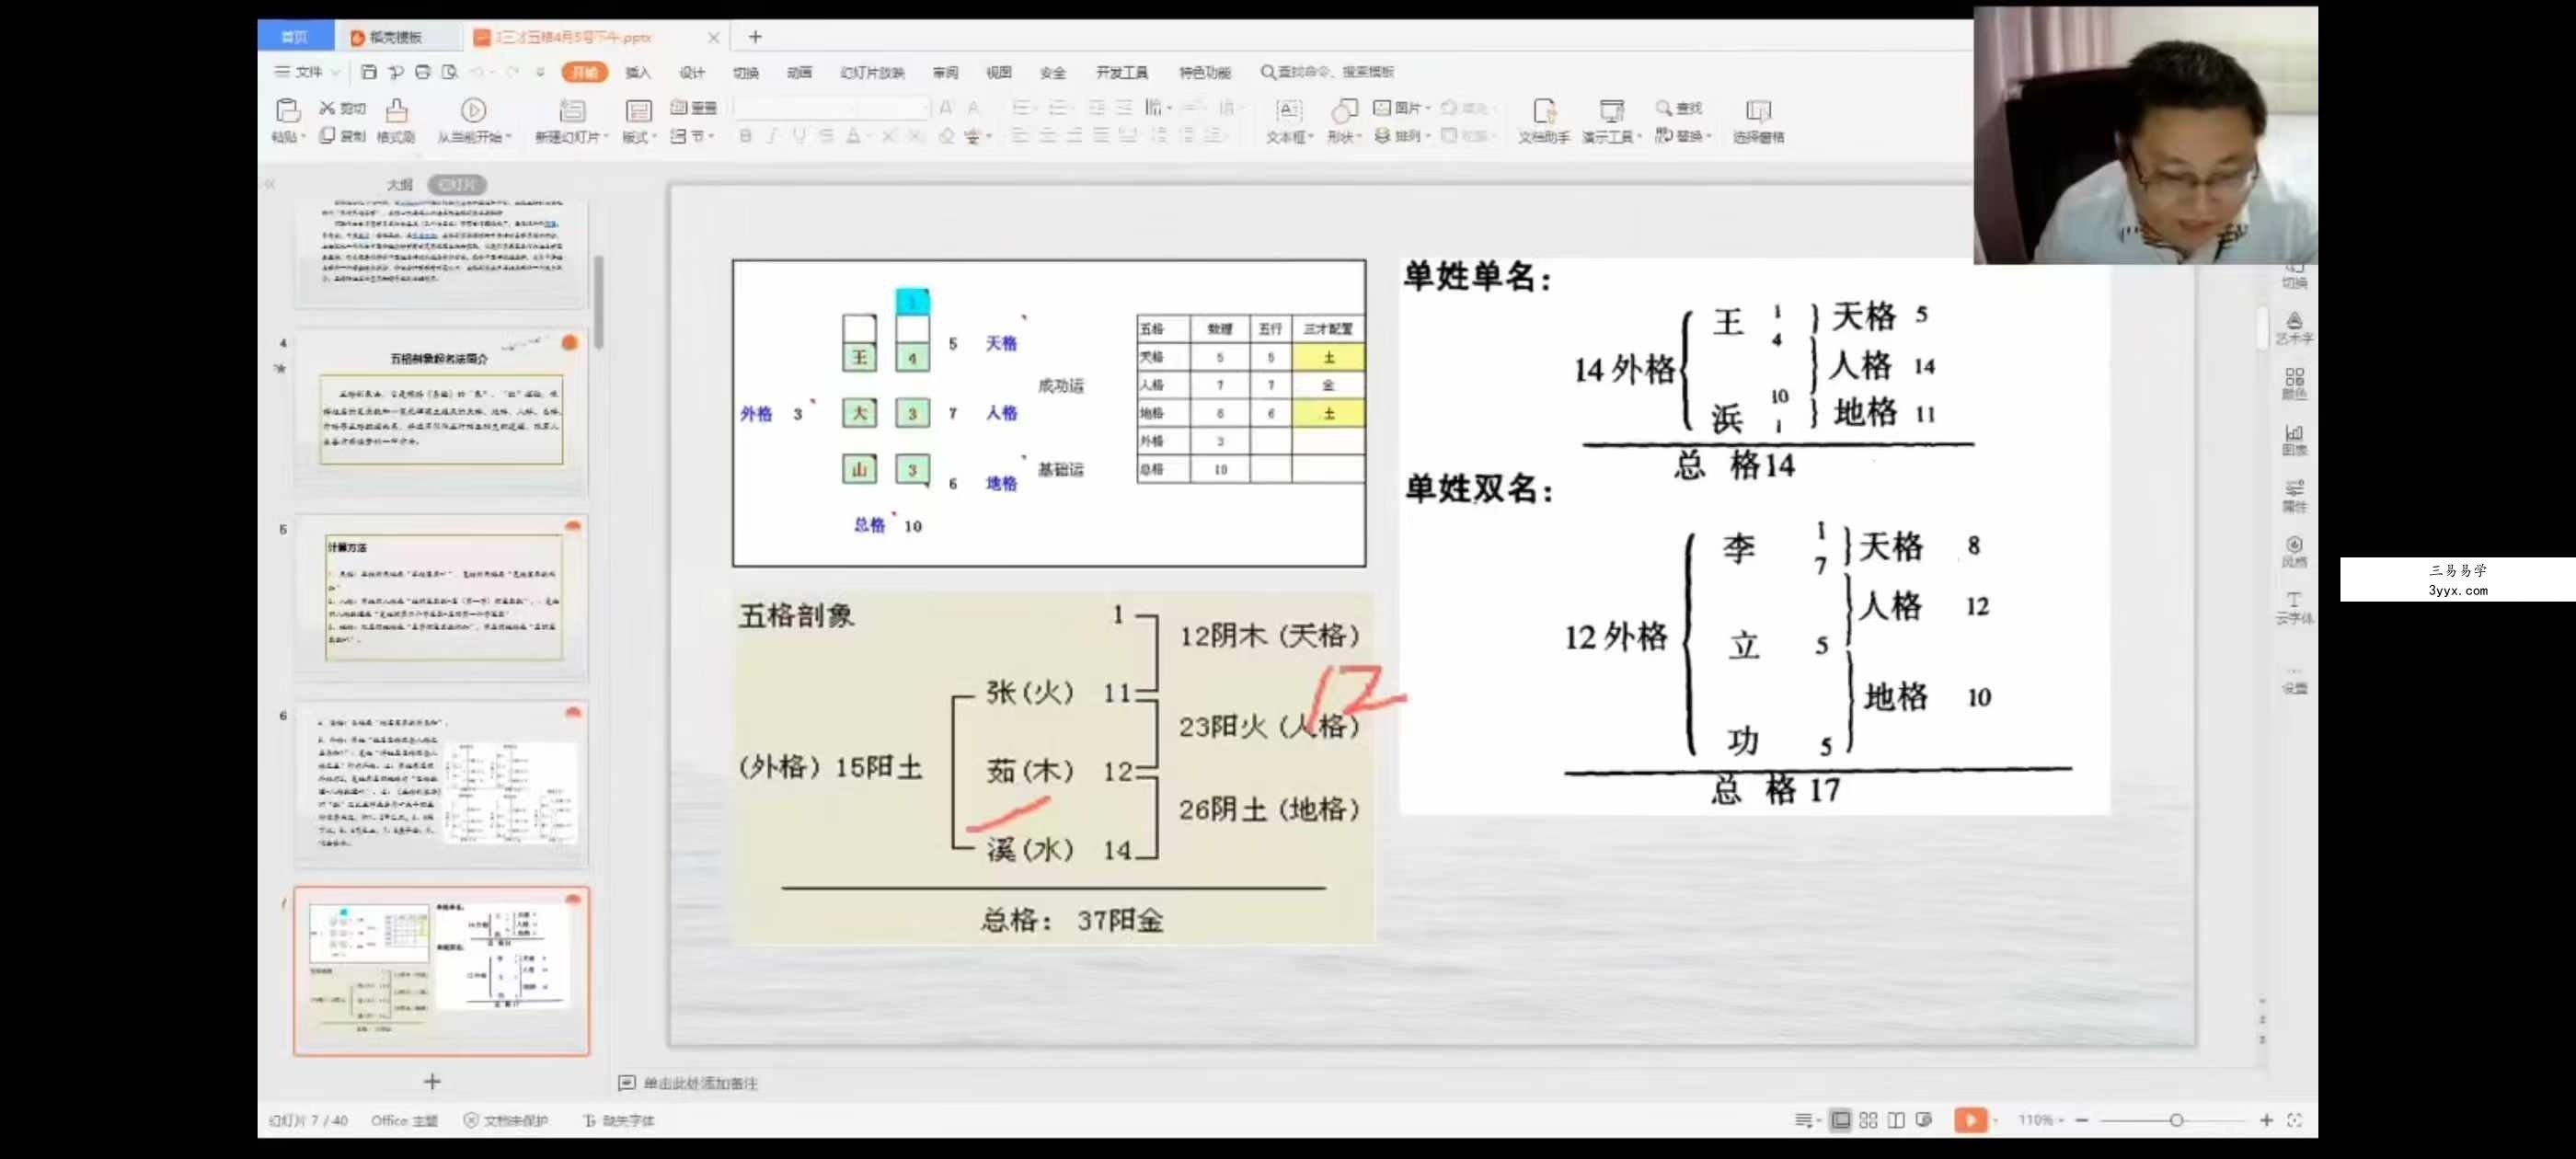Select slide 6 thumbnail
The image size is (2576, 1159).
[x=441, y=783]
